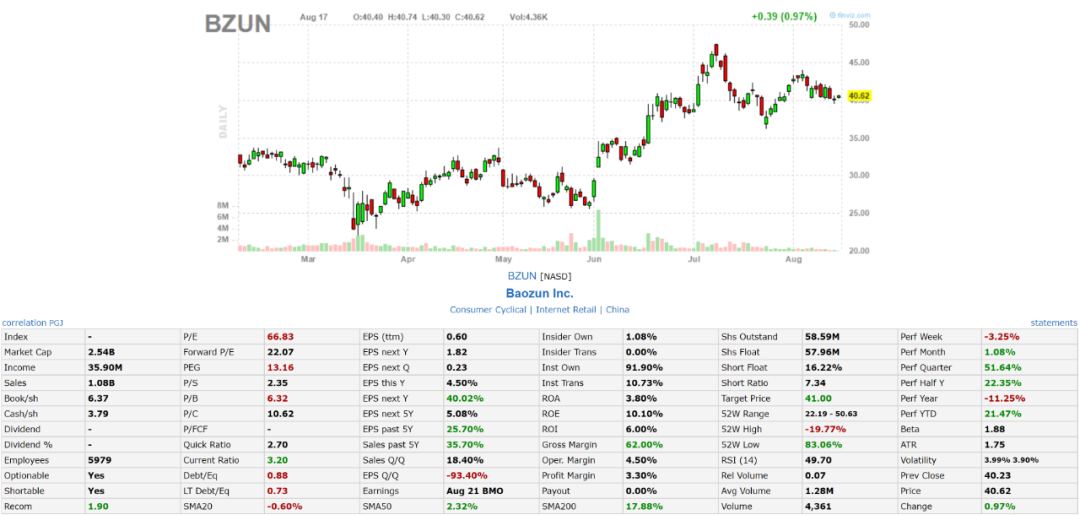The height and width of the screenshot is (515, 1080).
Task: Select the EPS past 5Y value 25.70%
Action: pos(465,429)
